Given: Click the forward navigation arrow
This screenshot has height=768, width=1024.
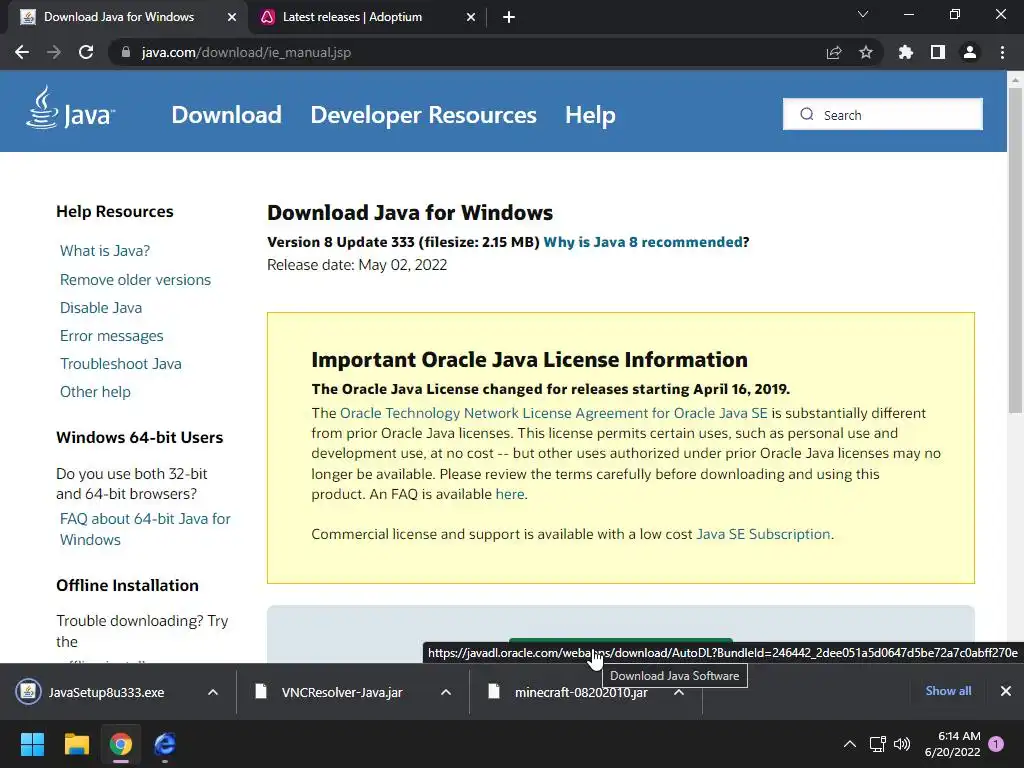Looking at the screenshot, I should 54,52.
